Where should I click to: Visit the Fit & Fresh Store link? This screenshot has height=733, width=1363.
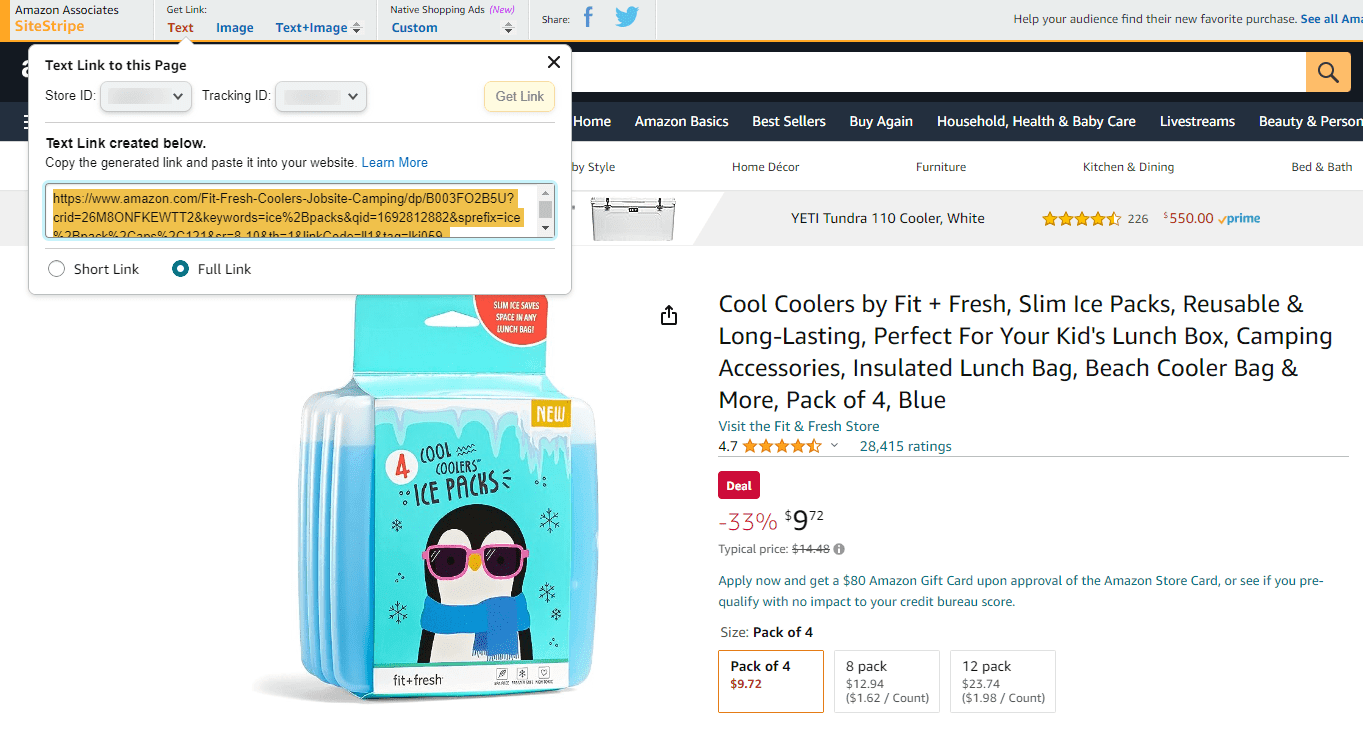(798, 426)
